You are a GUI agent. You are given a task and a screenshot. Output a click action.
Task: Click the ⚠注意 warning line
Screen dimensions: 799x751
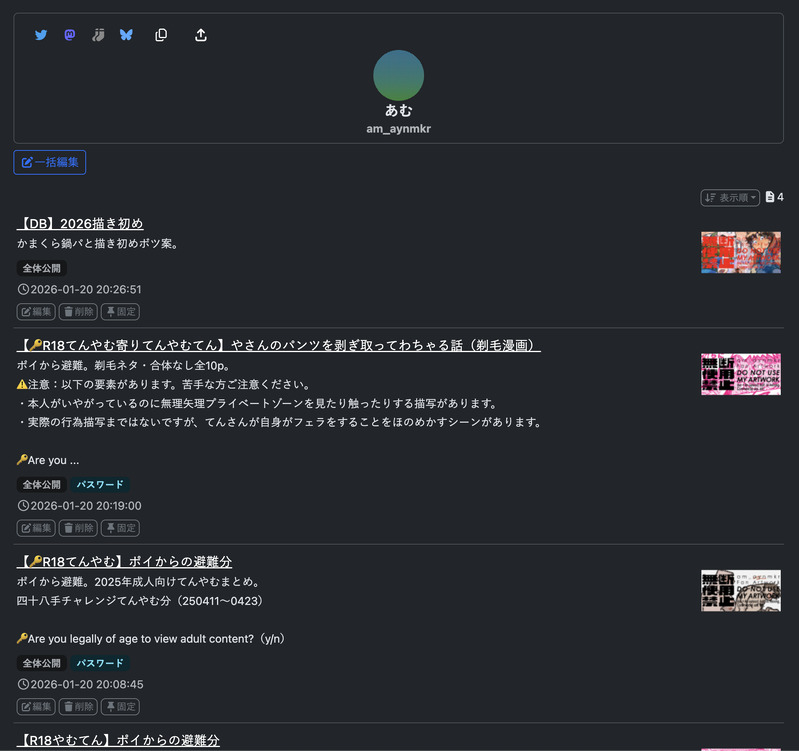(x=164, y=384)
